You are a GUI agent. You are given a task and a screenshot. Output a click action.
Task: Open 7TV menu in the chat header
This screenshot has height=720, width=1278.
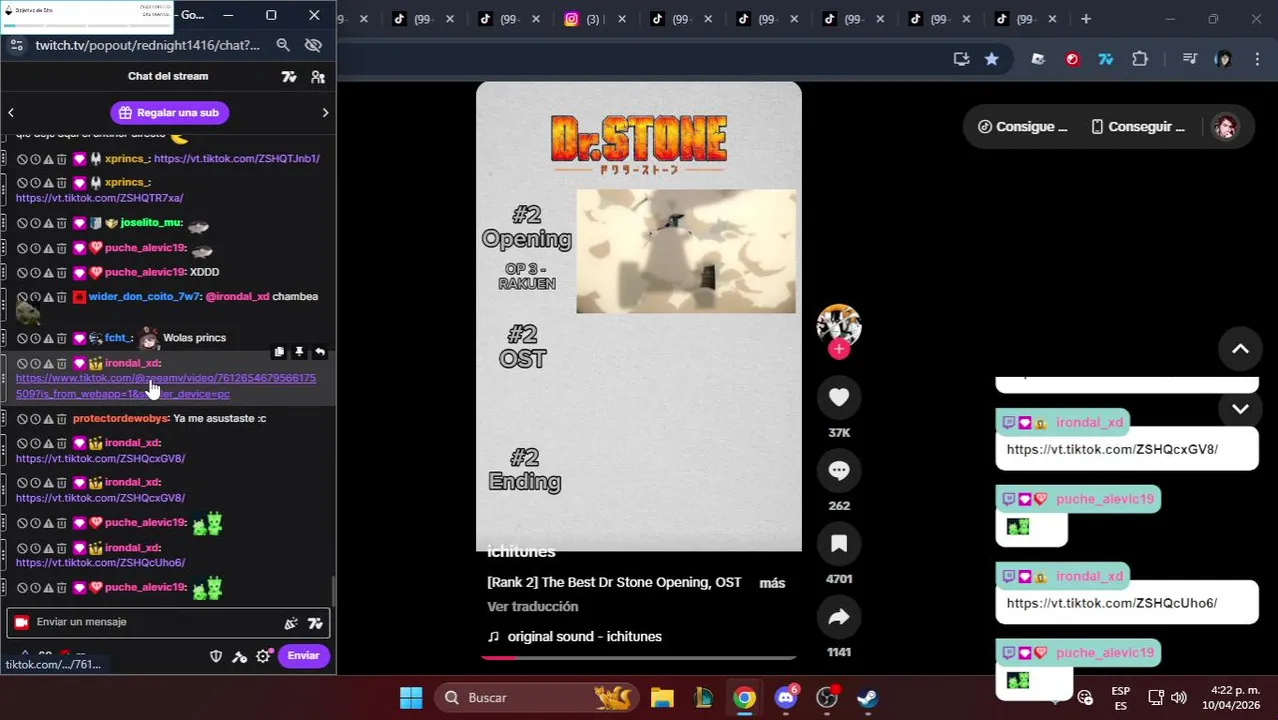point(289,77)
